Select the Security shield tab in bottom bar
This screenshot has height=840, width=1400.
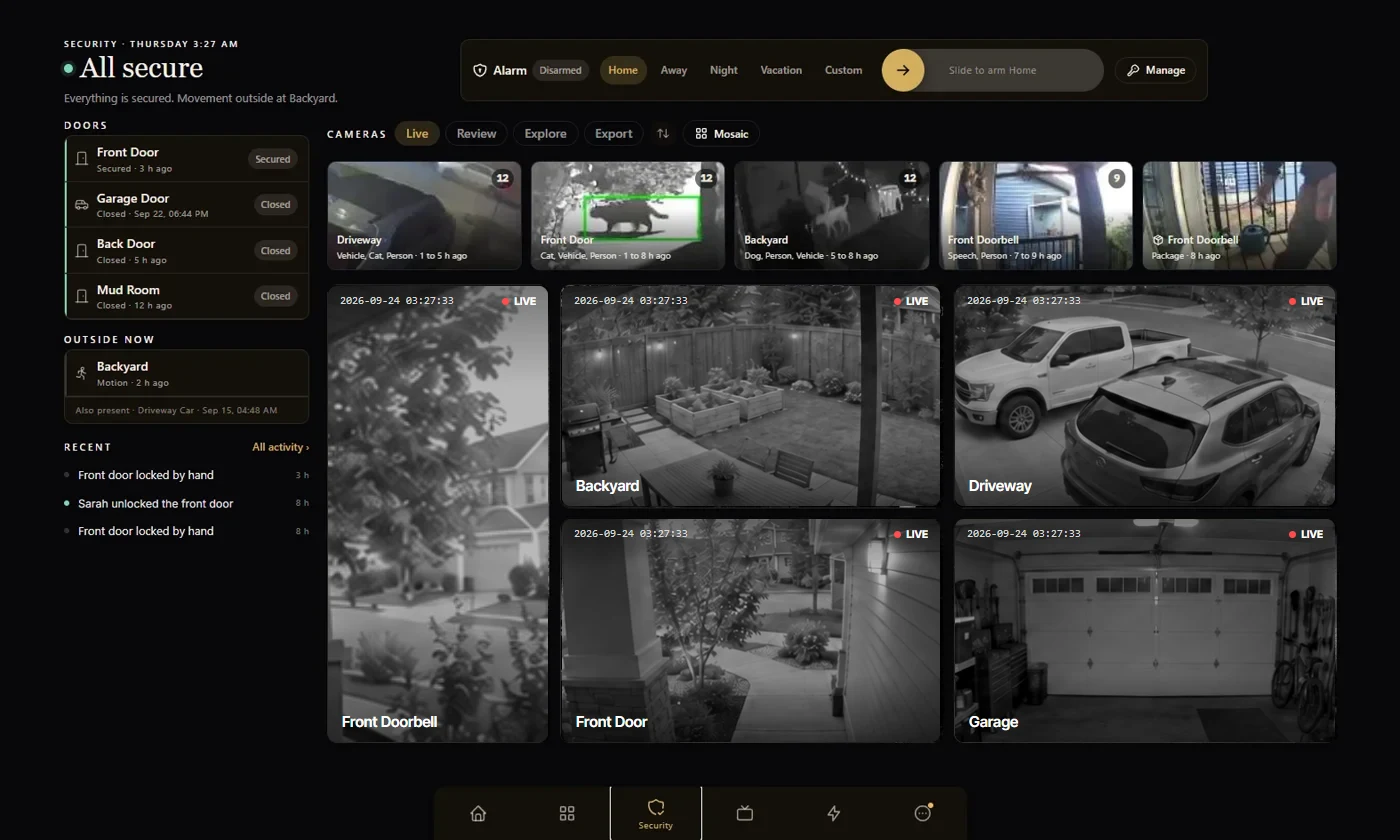tap(656, 813)
